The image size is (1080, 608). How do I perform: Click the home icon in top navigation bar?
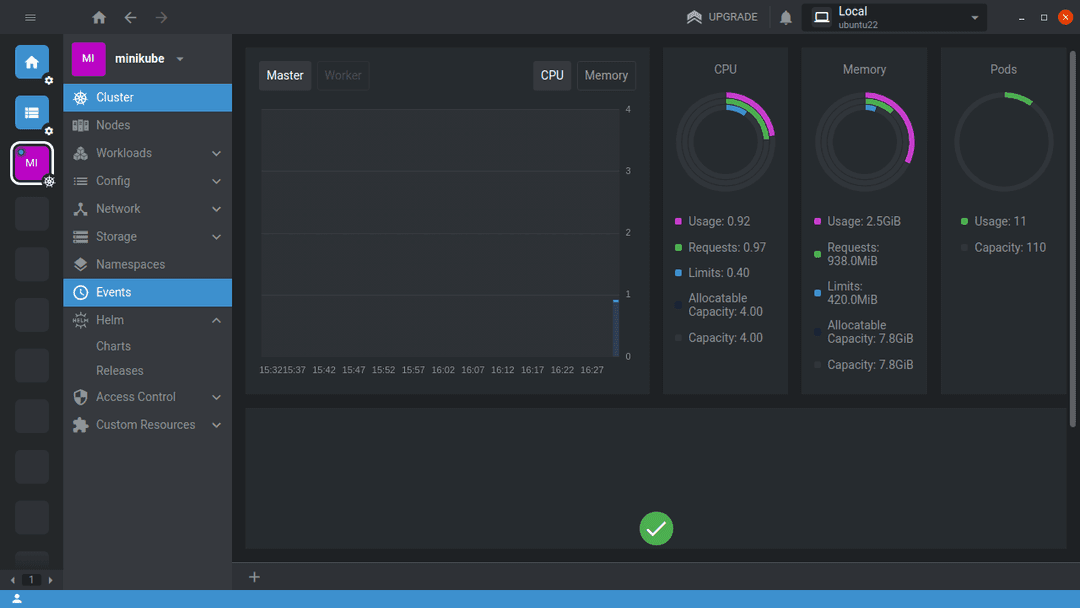[98, 18]
